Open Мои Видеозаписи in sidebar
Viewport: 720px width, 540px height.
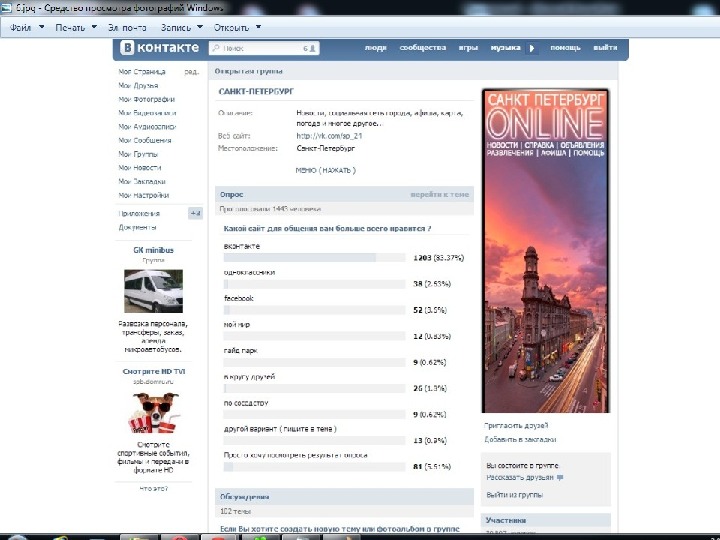pyautogui.click(x=147, y=113)
